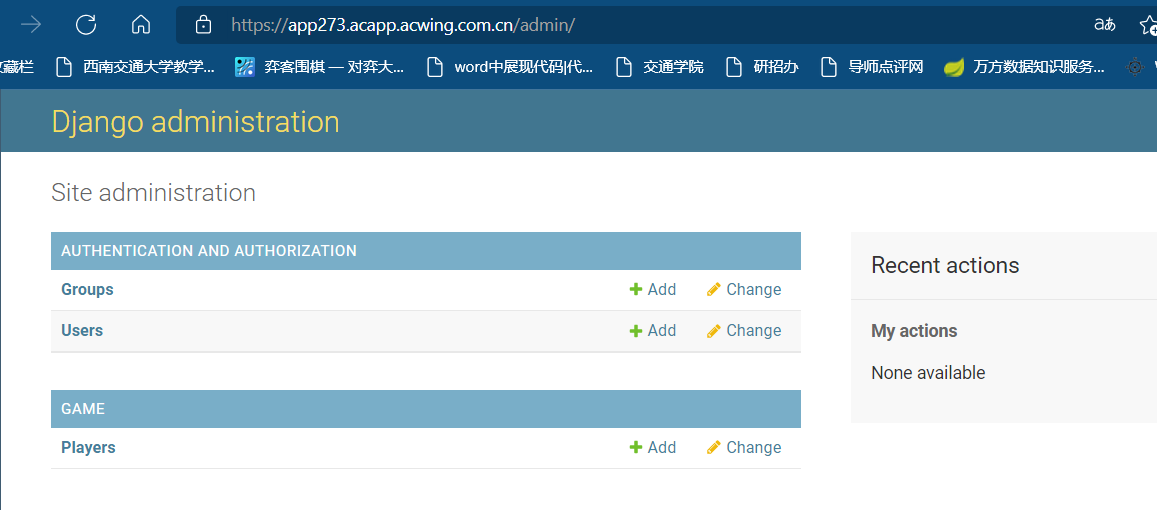1157x510 pixels.
Task: Add a new Group
Action: [653, 289]
